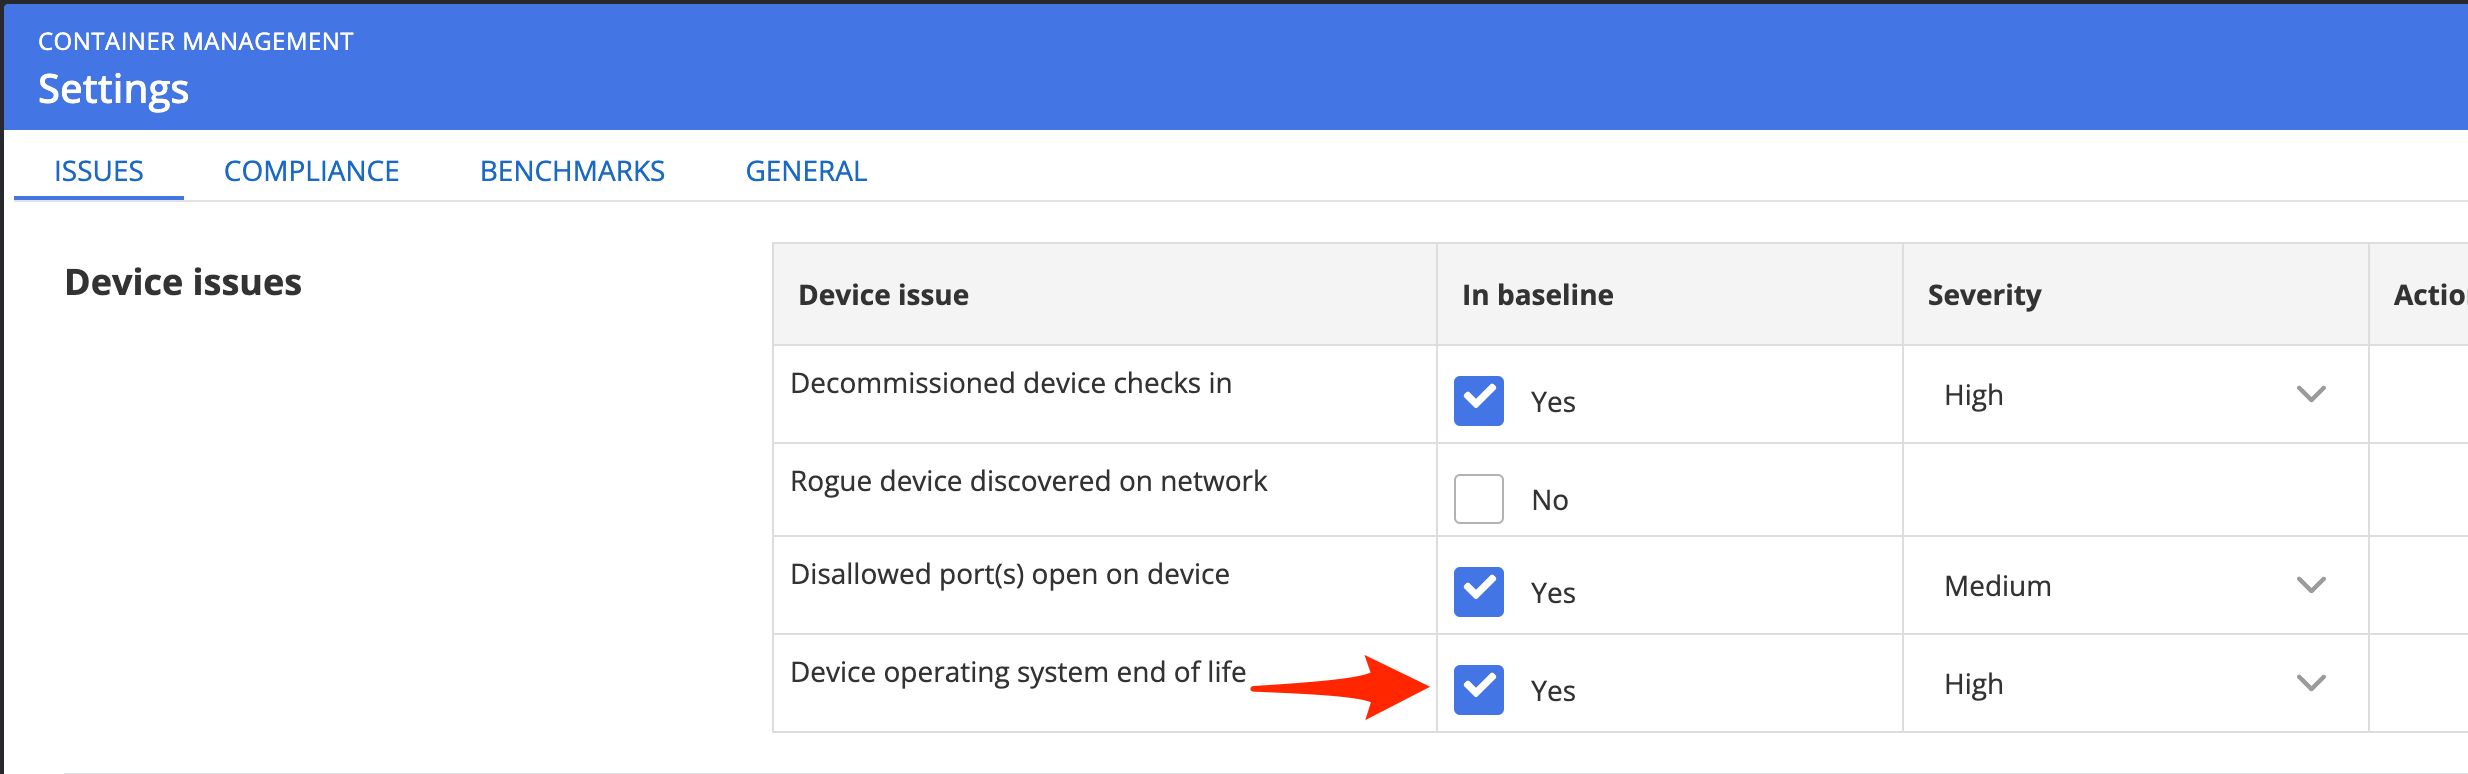Click the chevron arrow beside Medium
This screenshot has height=774, width=2468.
tap(2310, 585)
